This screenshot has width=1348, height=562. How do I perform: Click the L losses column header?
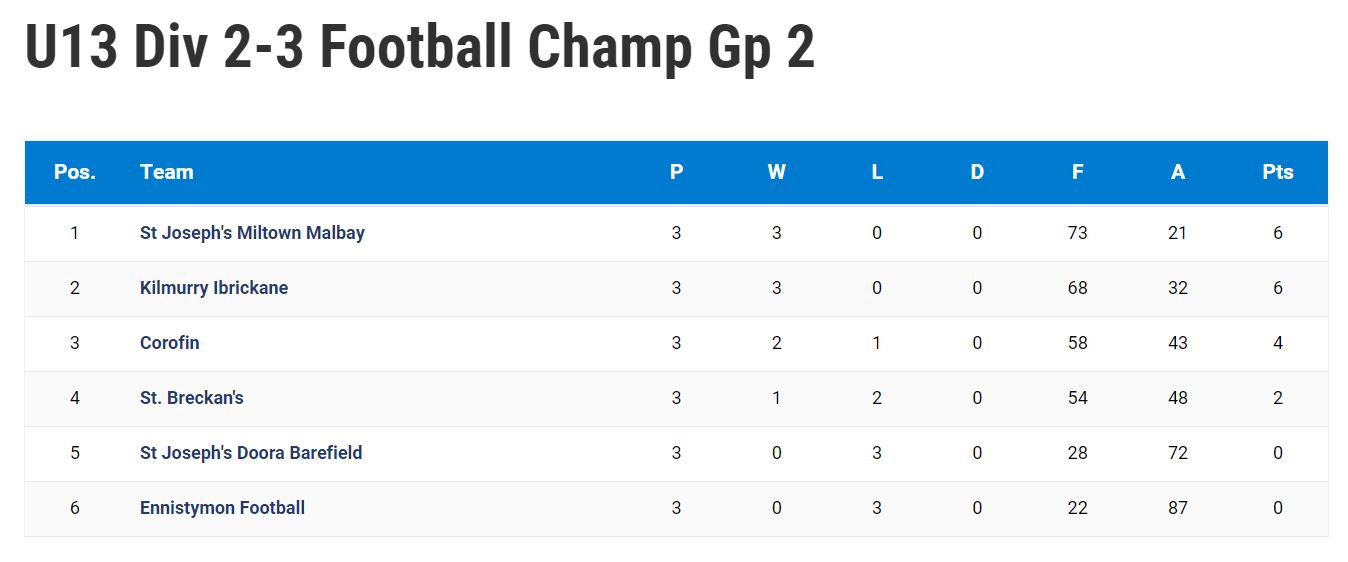click(x=877, y=172)
